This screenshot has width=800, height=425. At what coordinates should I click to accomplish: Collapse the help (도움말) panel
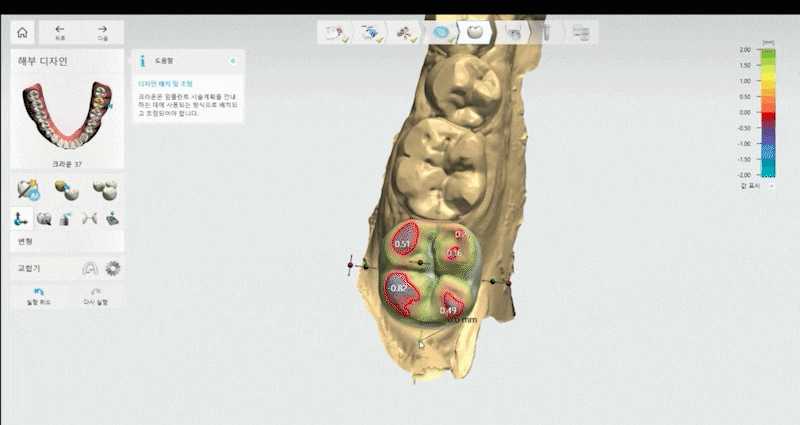click(233, 60)
